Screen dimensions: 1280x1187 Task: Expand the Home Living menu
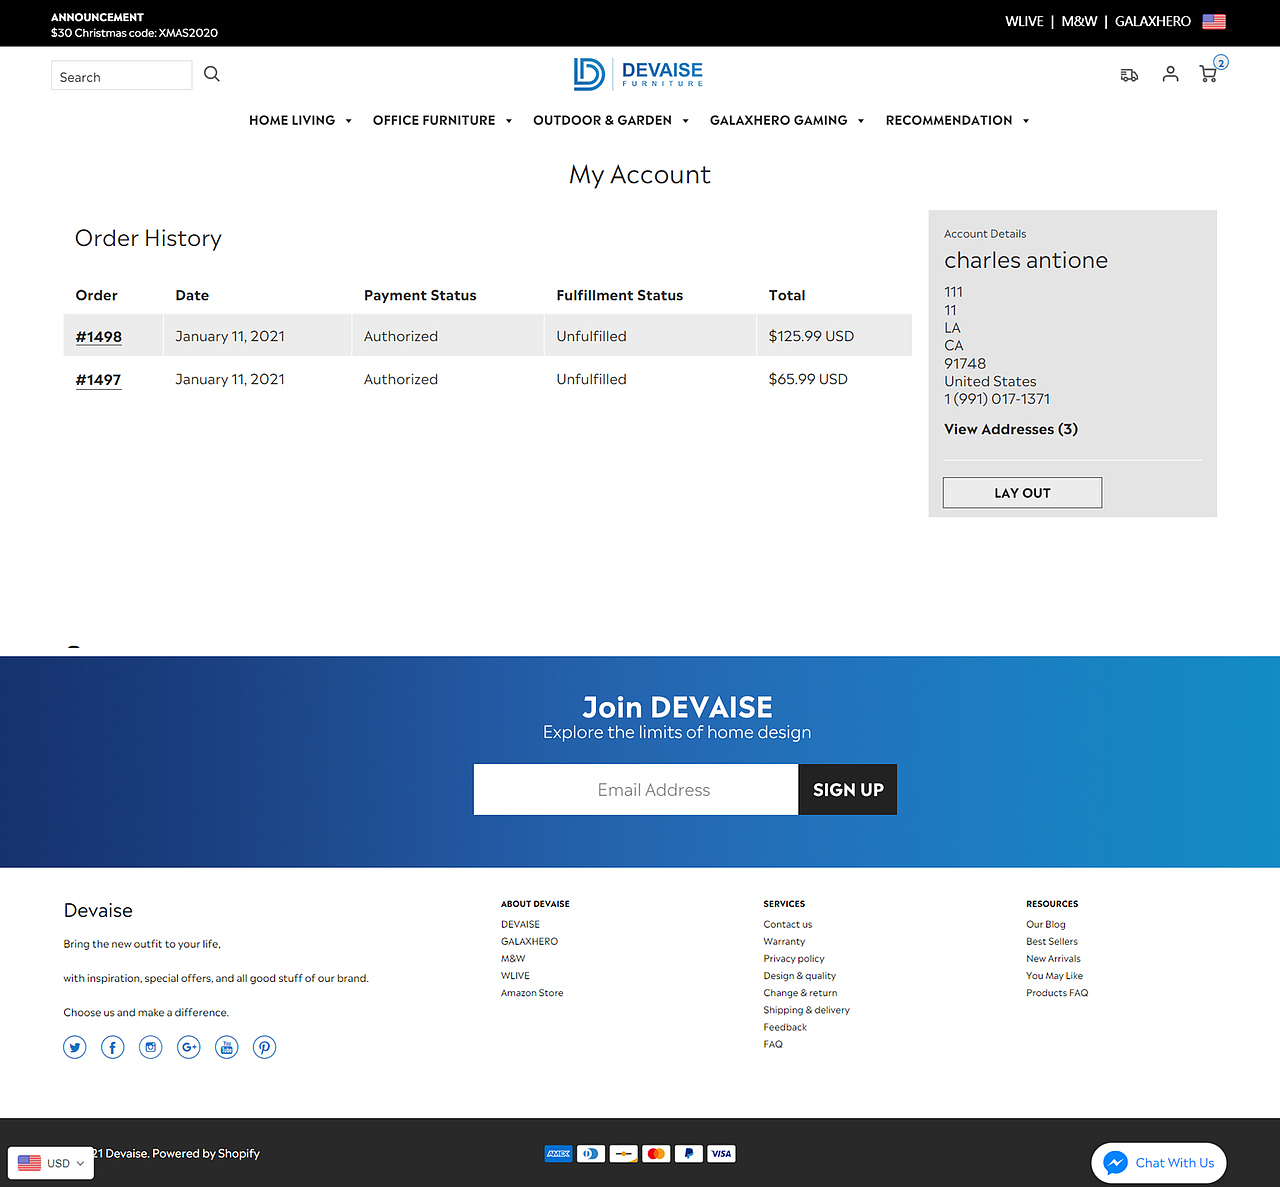(300, 120)
